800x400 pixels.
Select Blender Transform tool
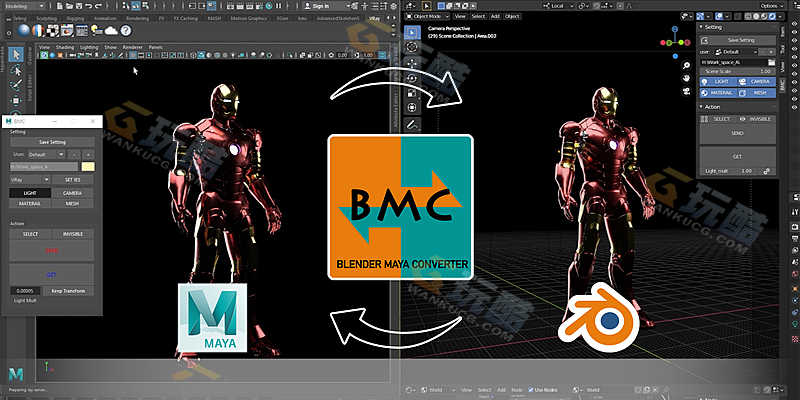tap(412, 108)
